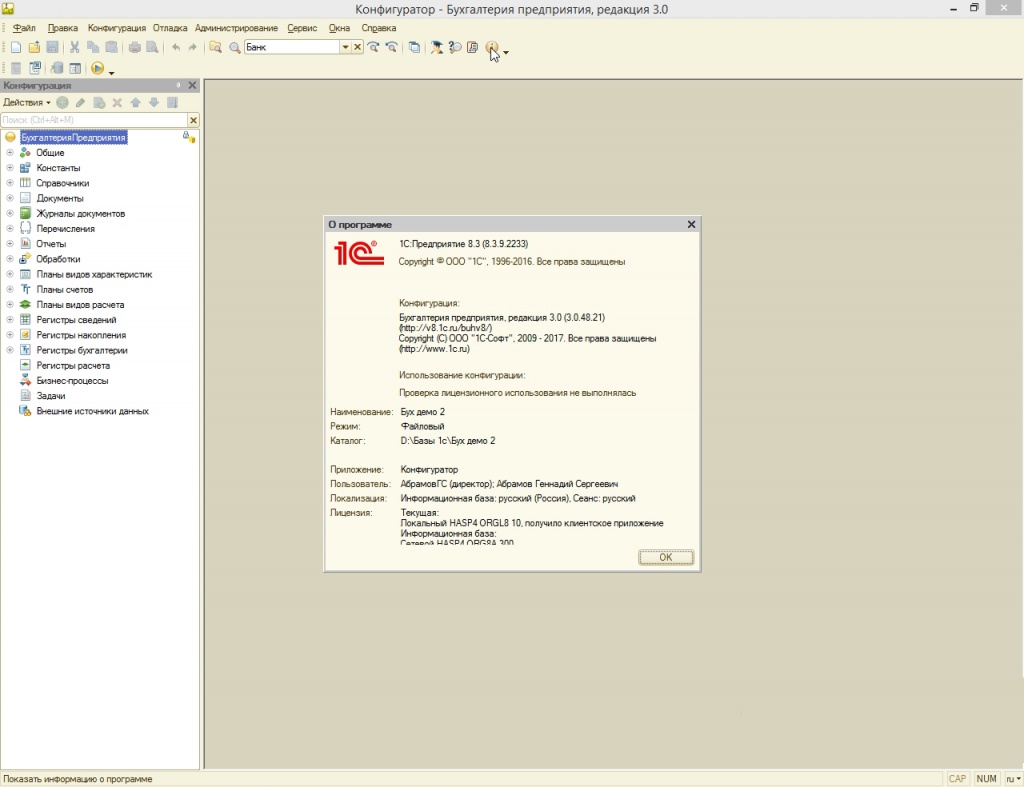Close the Конфигурация panel
Screen dimensions: 1024x787
coord(192,86)
